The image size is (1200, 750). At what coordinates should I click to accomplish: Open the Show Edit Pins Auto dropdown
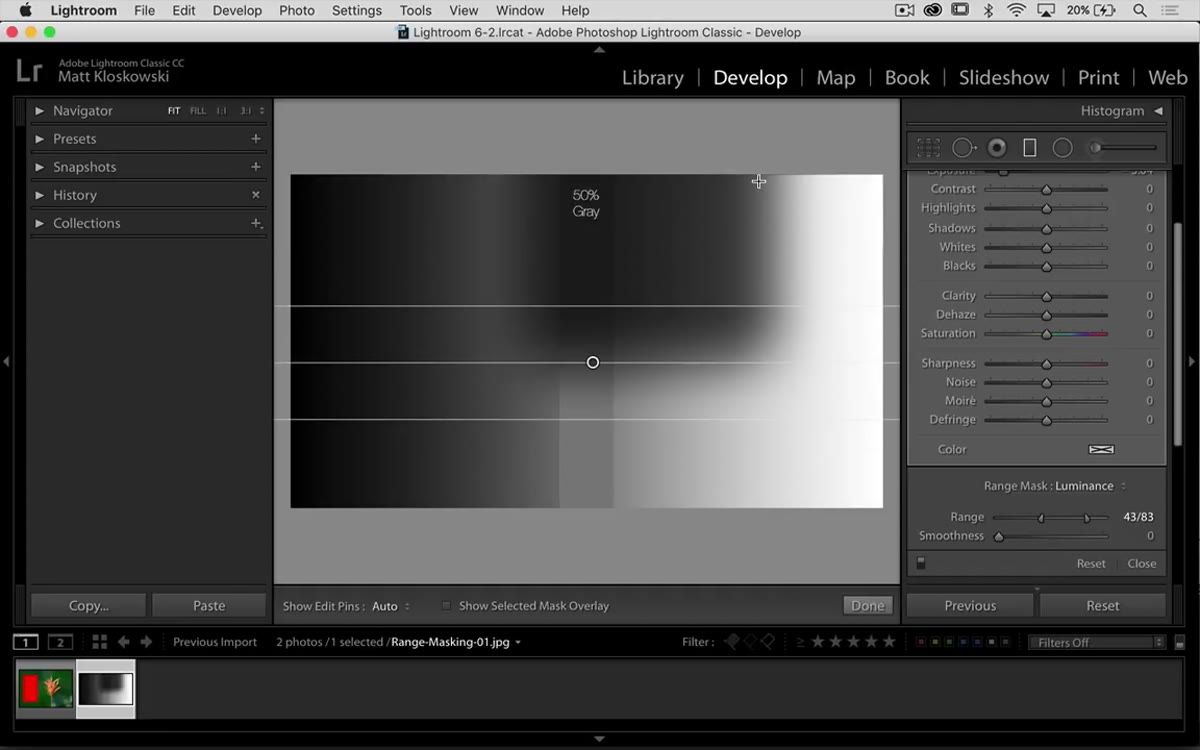click(x=391, y=606)
